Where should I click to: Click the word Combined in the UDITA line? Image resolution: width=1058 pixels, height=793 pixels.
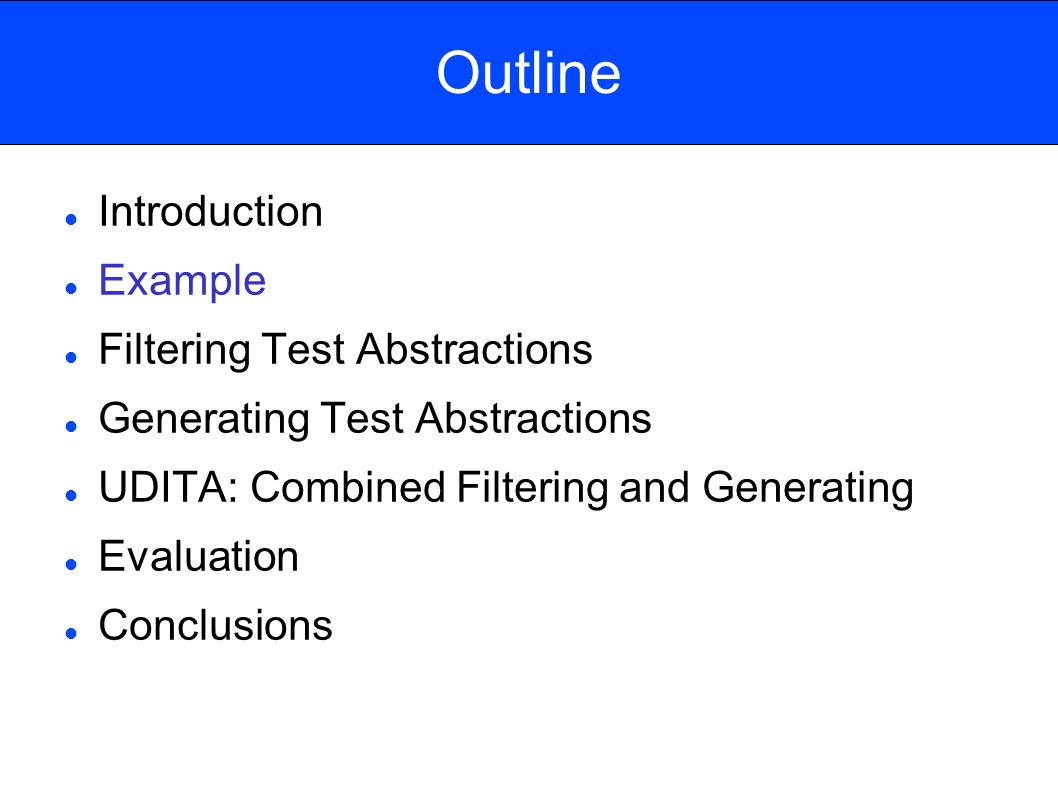(x=348, y=487)
